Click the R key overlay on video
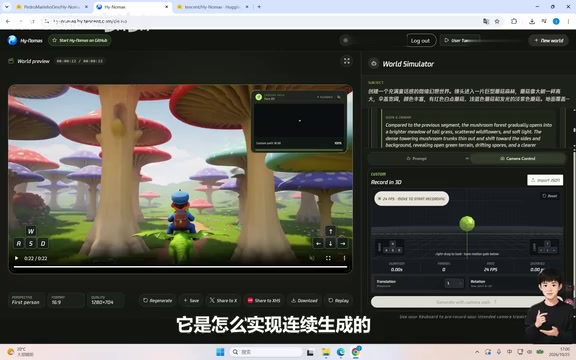The height and width of the screenshot is (360, 576). (19, 243)
